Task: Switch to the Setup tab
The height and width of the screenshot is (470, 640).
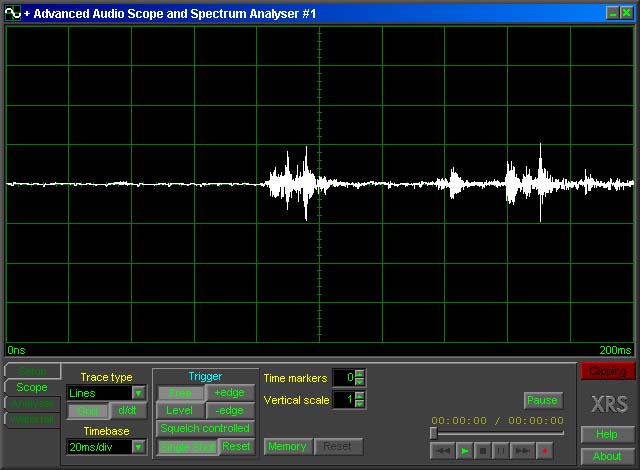Action: pos(33,371)
